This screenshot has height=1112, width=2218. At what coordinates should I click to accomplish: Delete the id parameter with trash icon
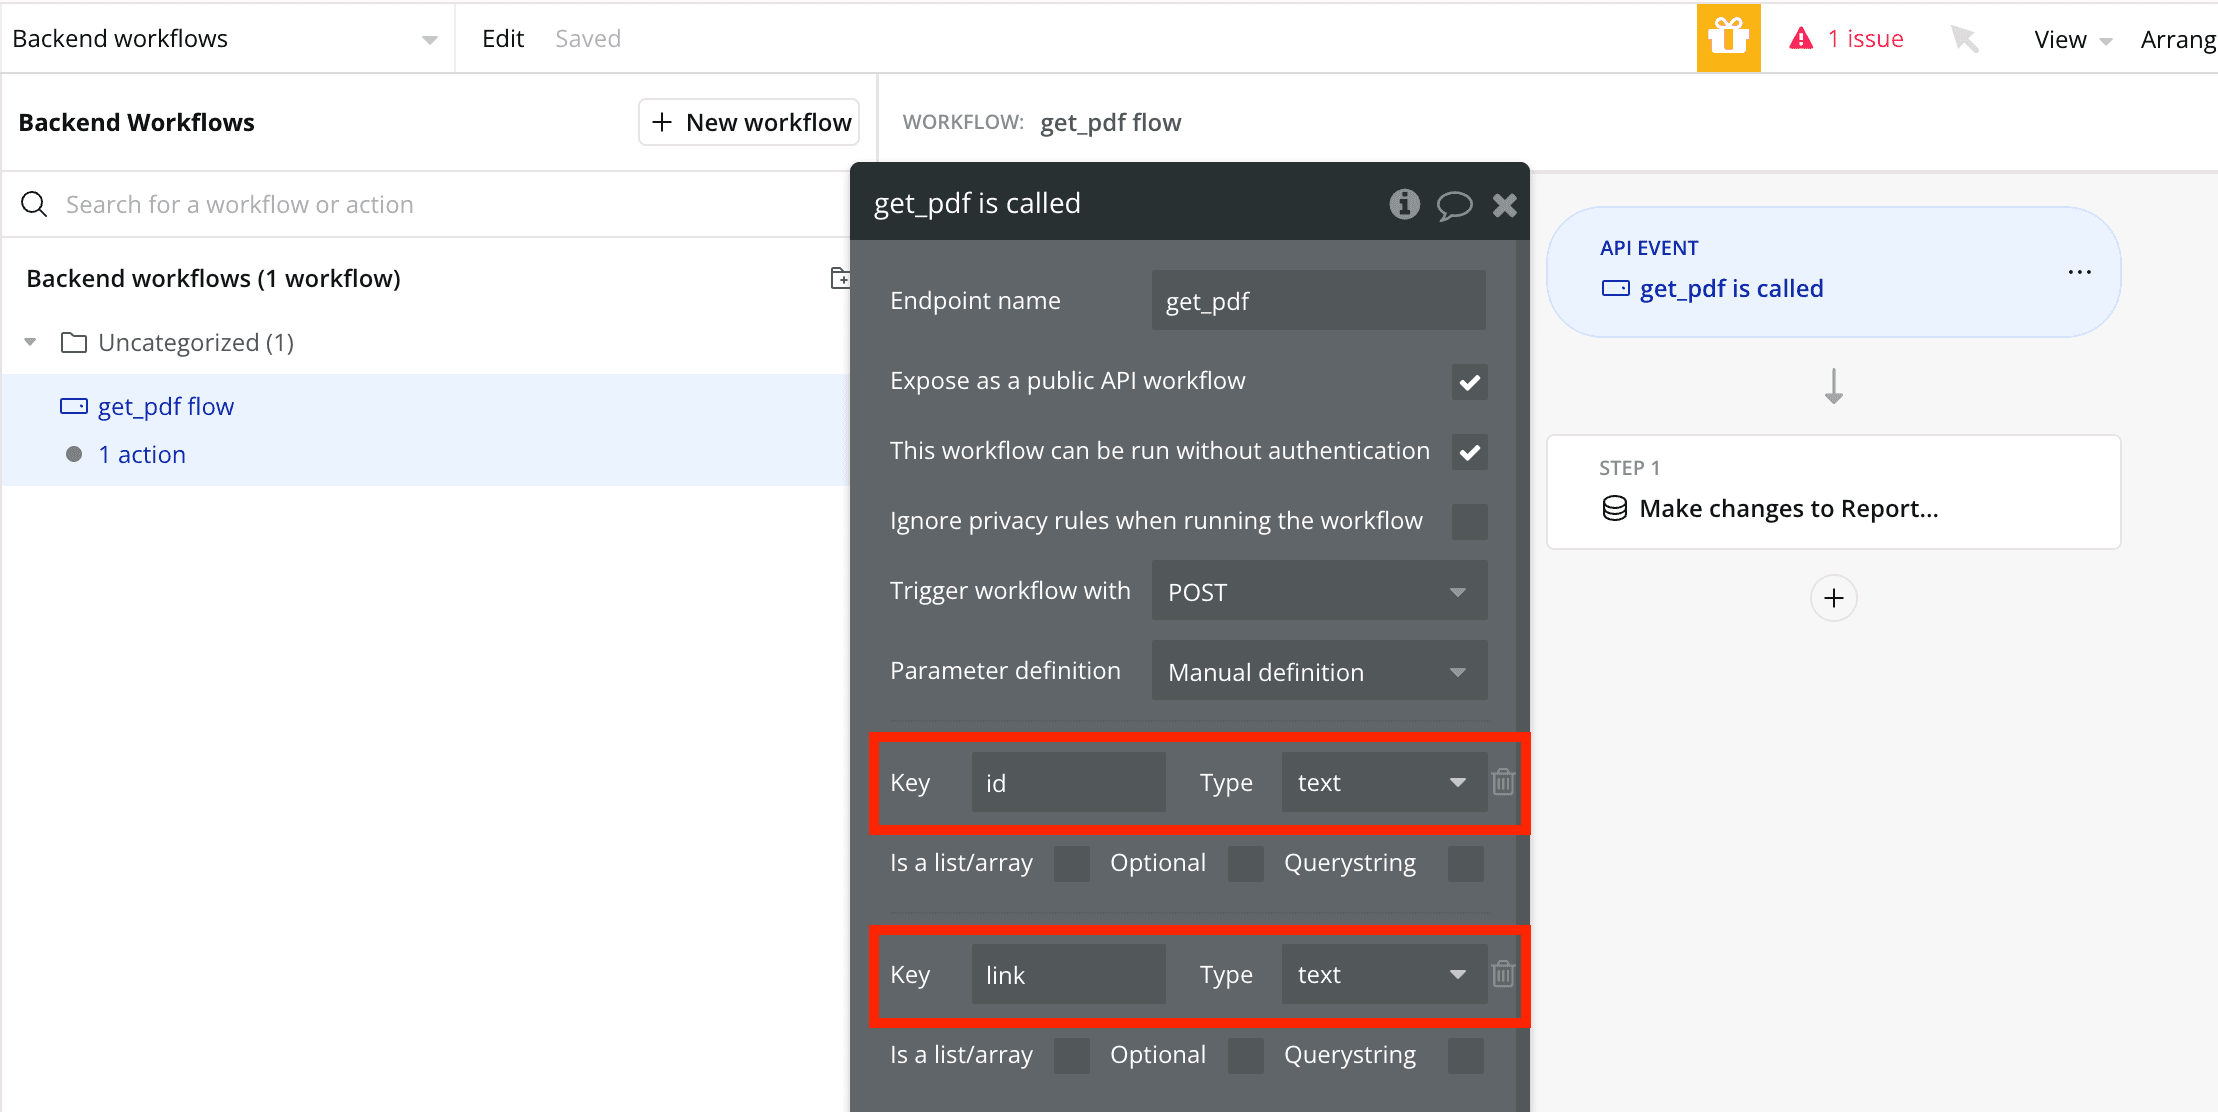(1503, 782)
